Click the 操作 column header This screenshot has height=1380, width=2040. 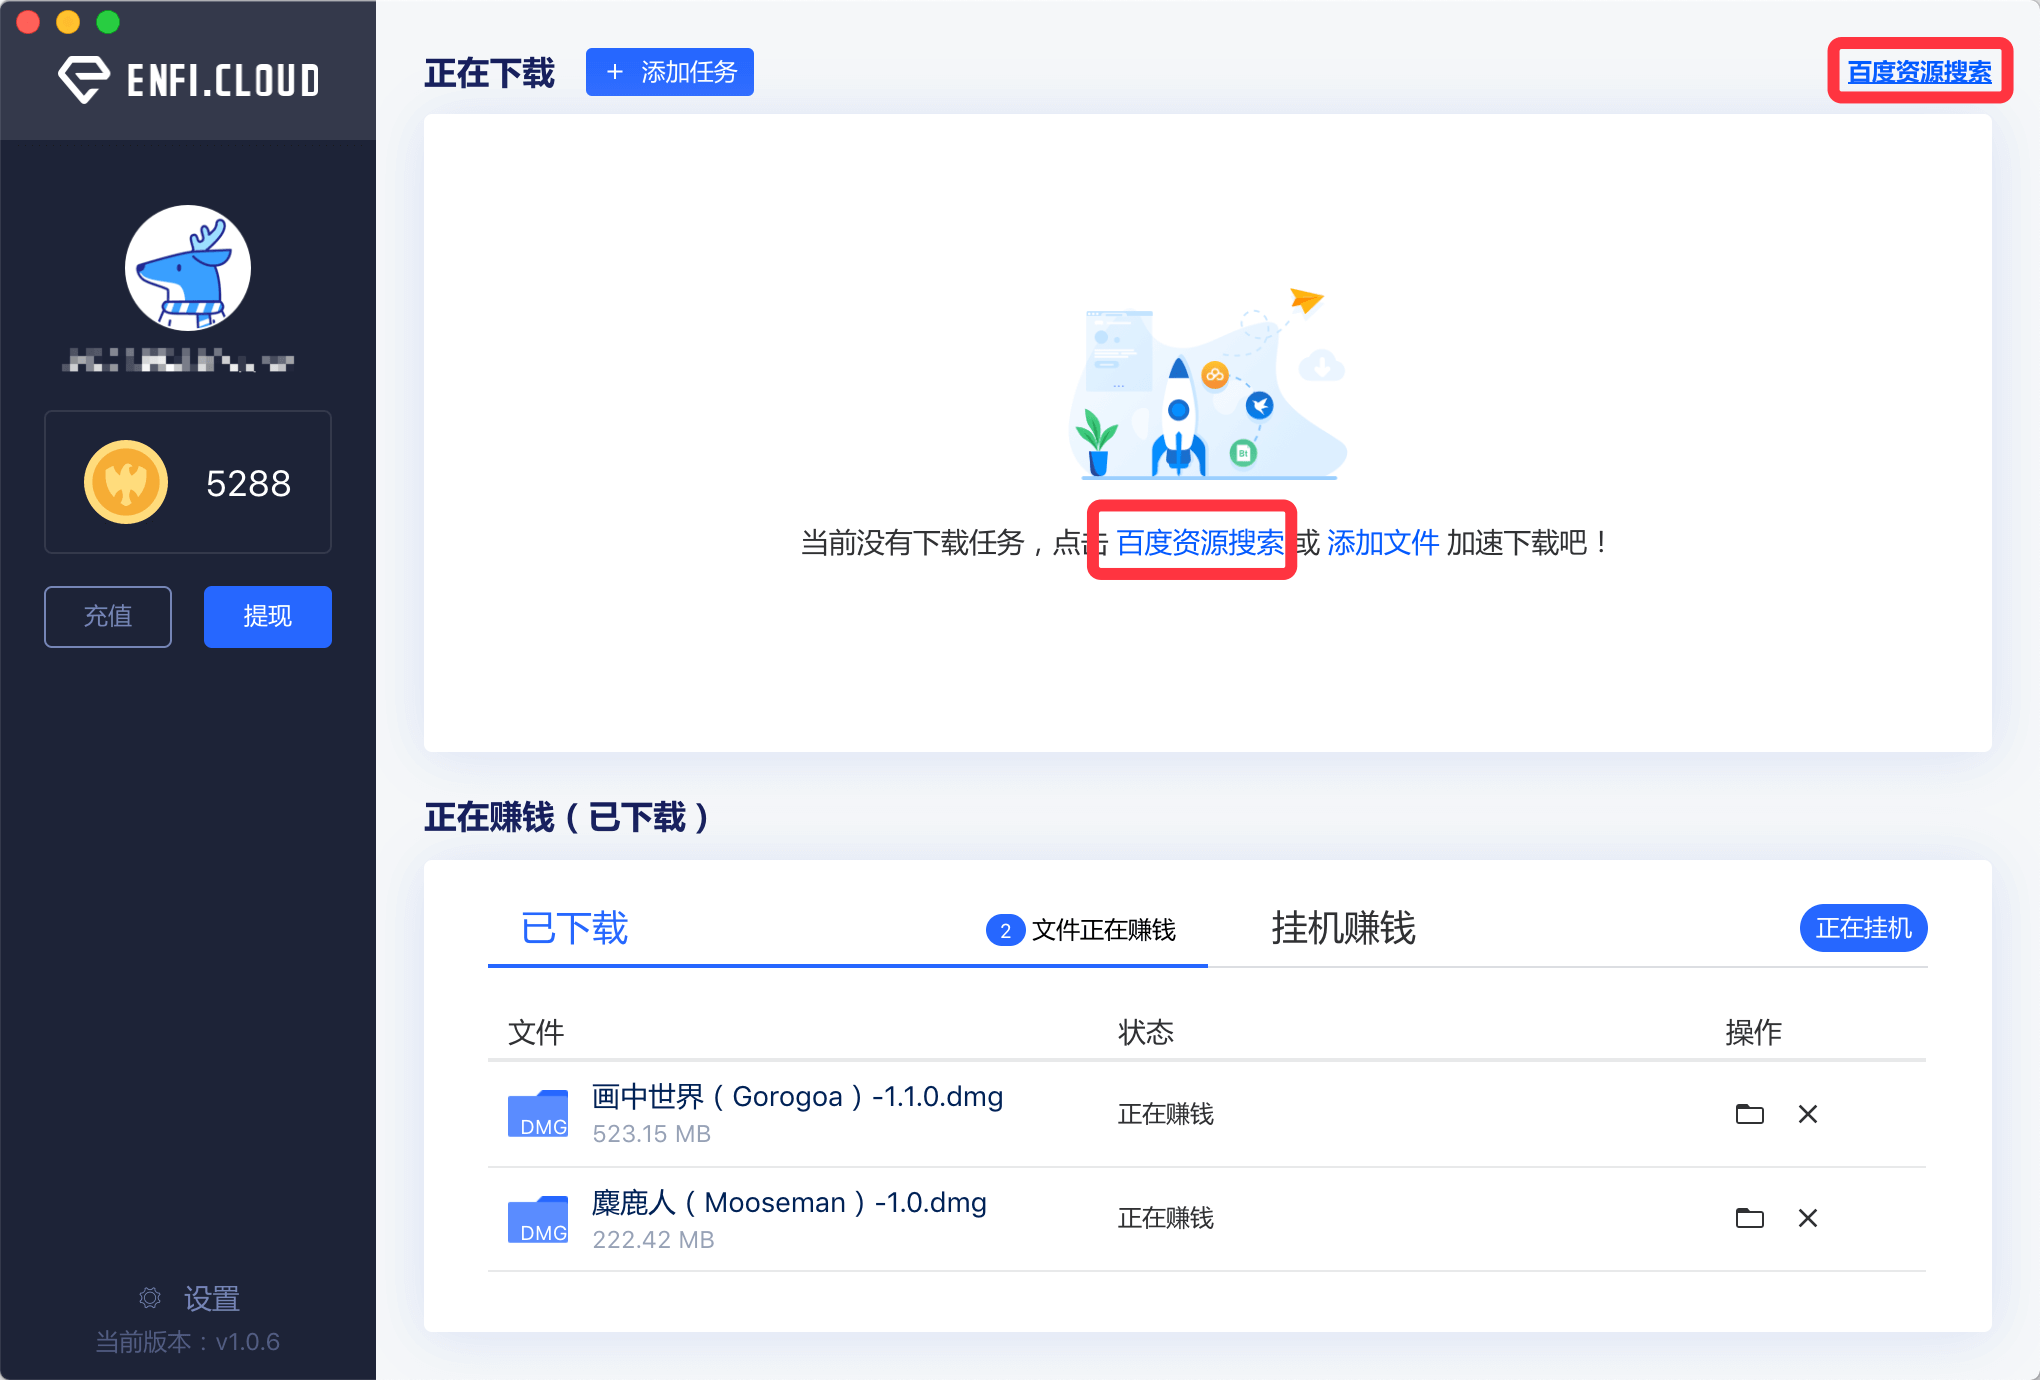1754,1032
